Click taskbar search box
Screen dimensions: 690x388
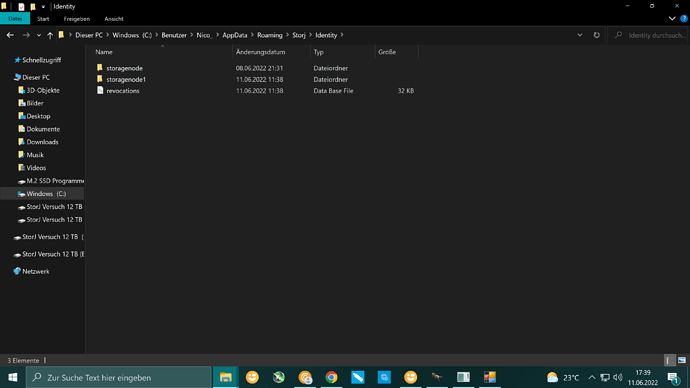click(x=118, y=377)
